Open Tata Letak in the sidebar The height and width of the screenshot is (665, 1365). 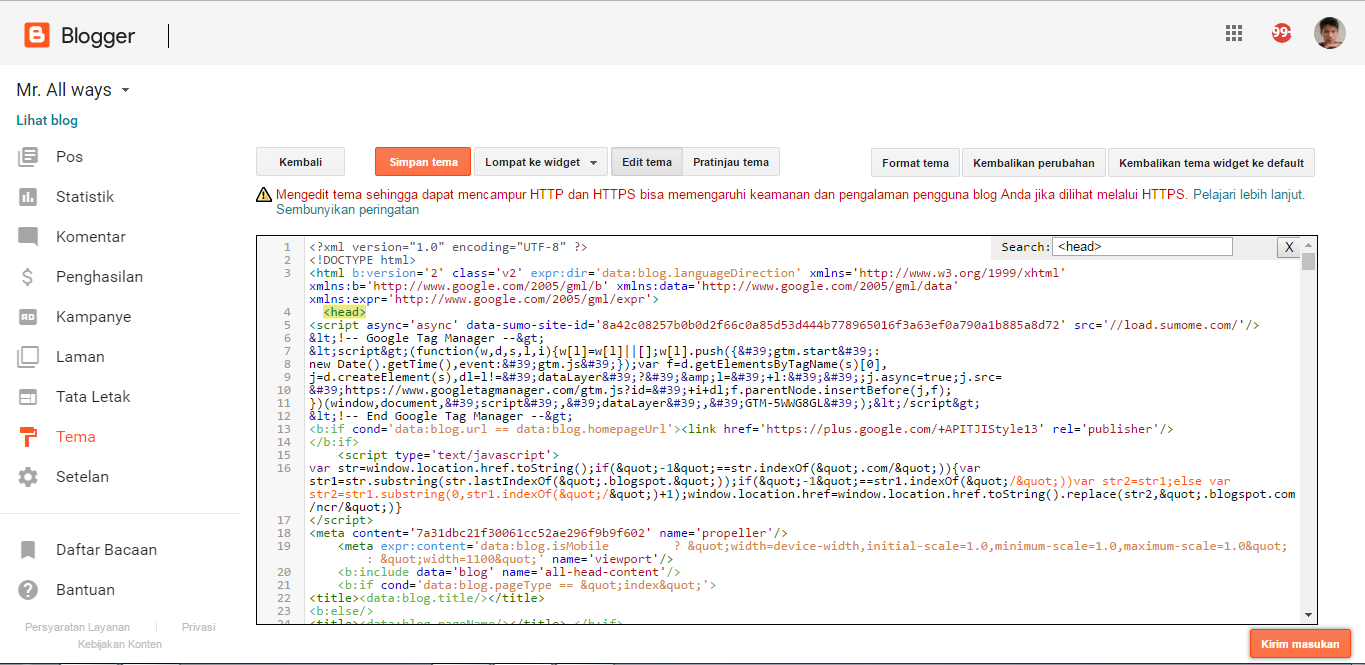pyautogui.click(x=93, y=397)
